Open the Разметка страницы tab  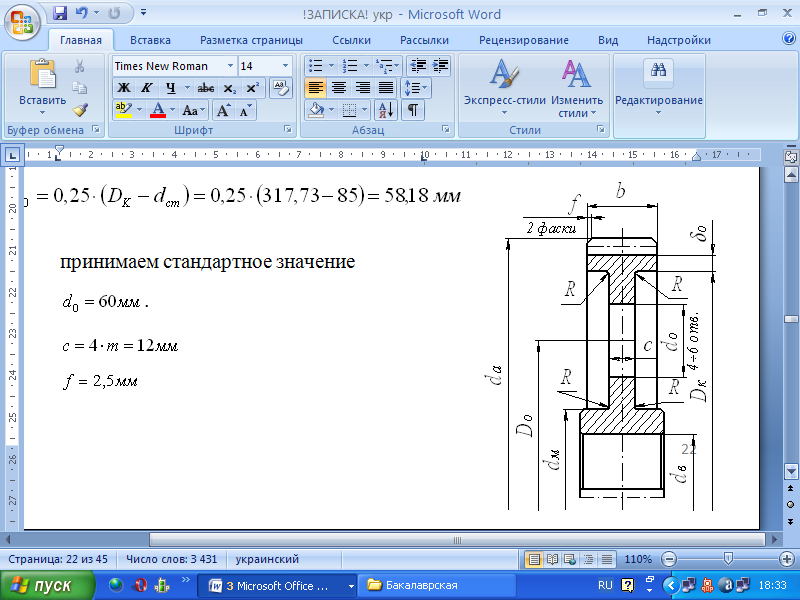click(x=251, y=40)
